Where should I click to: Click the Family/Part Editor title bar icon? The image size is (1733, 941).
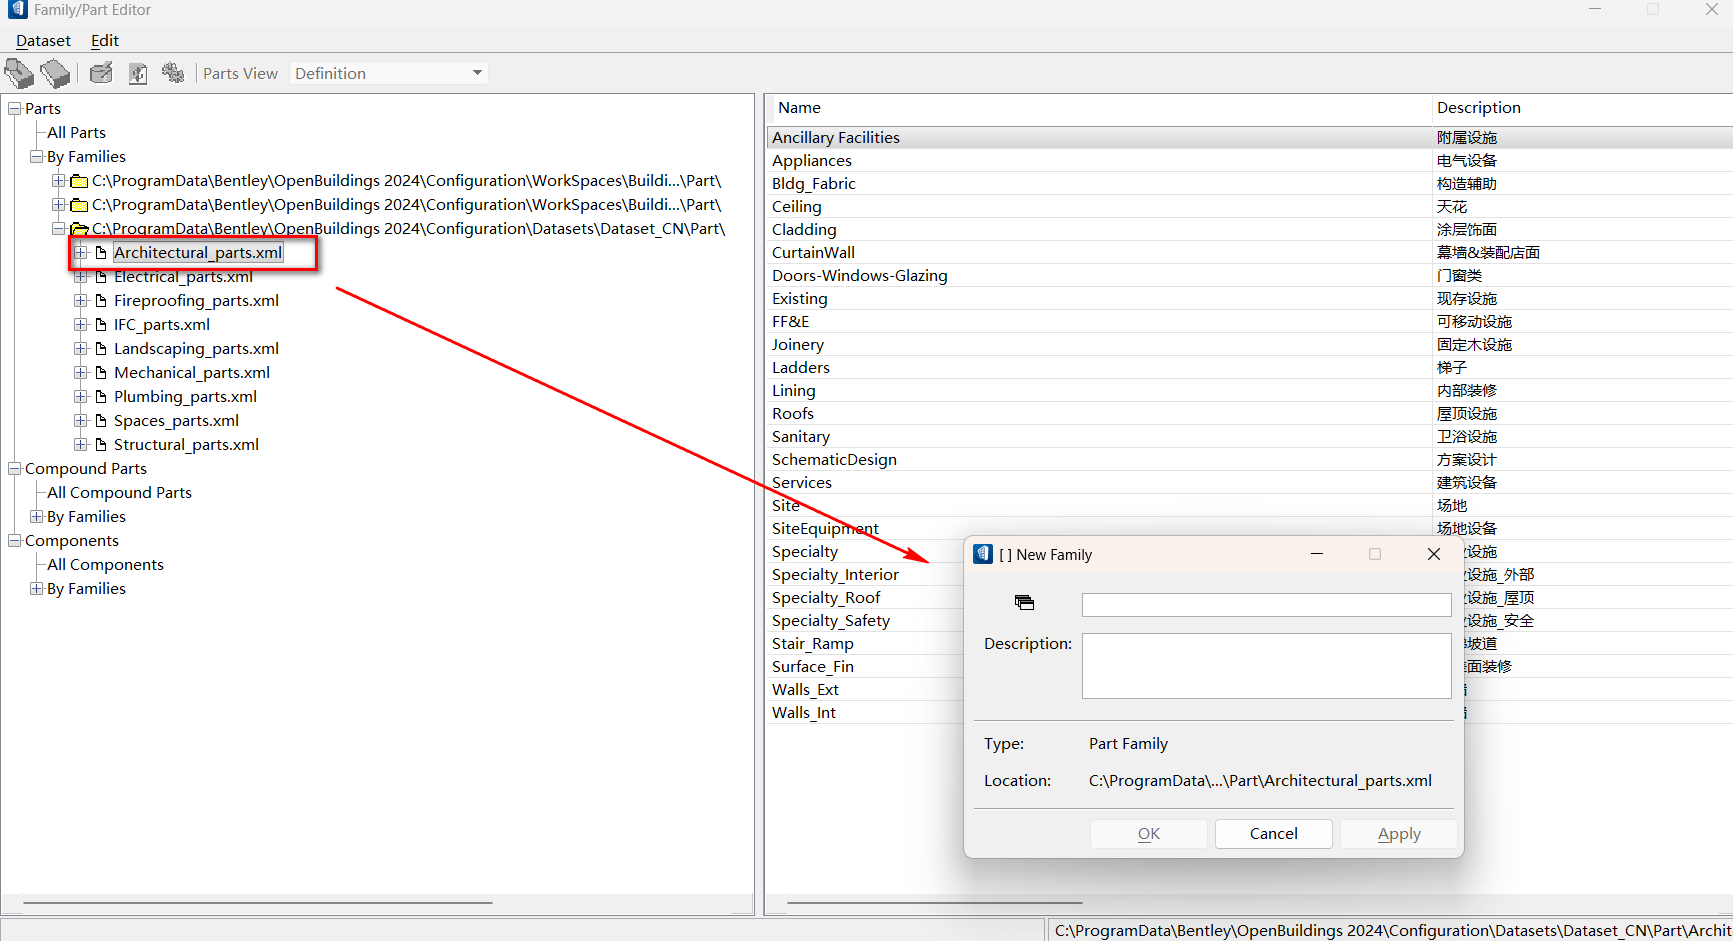pos(18,10)
